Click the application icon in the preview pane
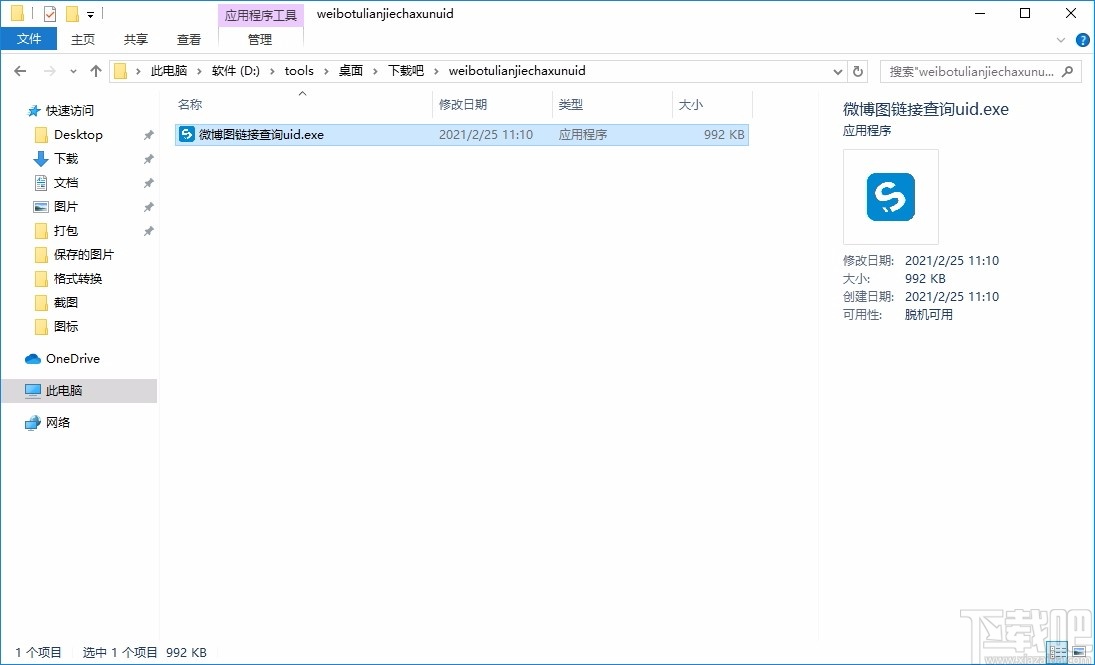 tap(889, 197)
